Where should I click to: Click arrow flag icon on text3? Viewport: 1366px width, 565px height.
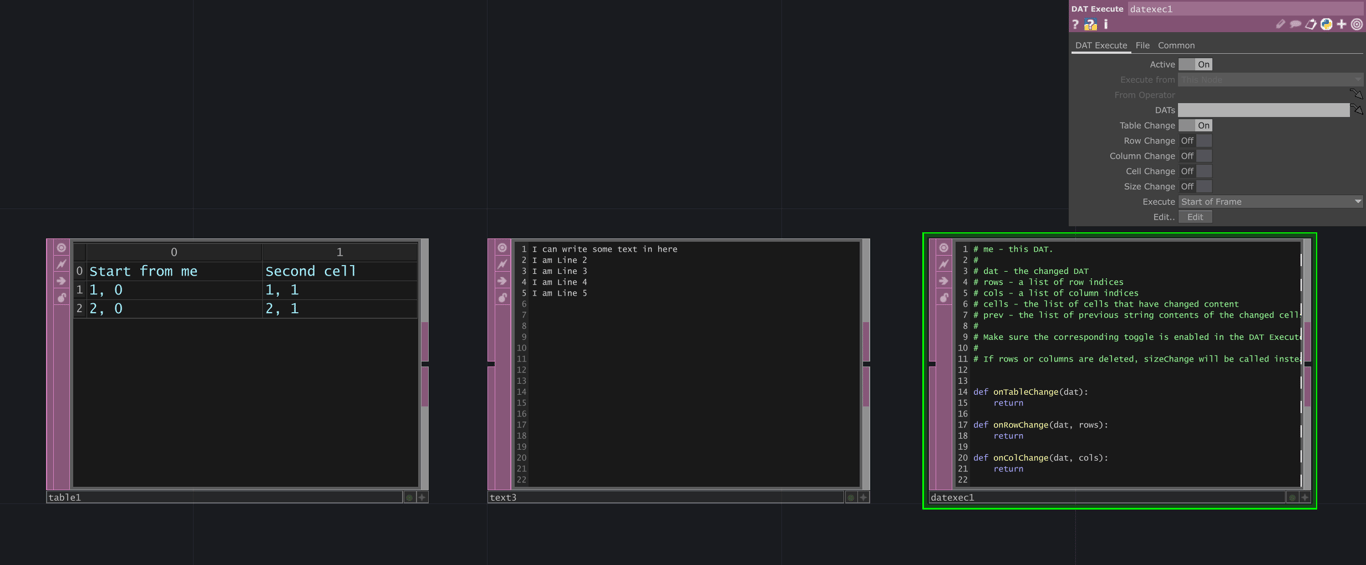point(502,281)
